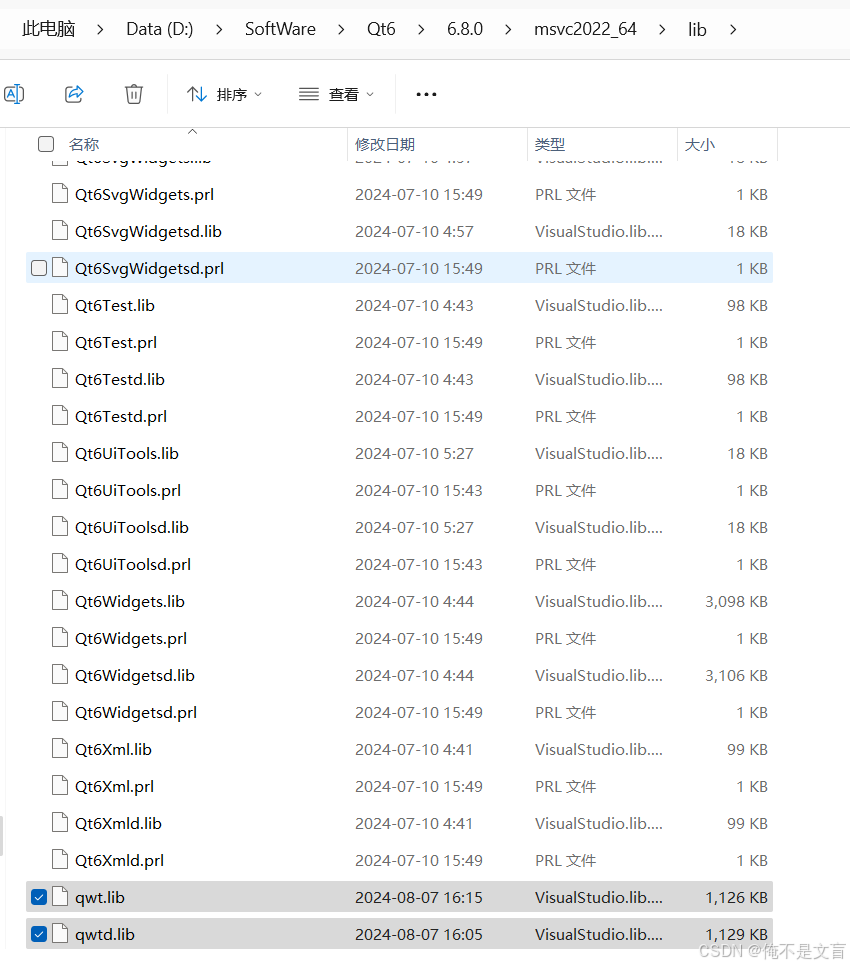Click the file icon of Qt6Widgetsd.prl

tap(60, 712)
